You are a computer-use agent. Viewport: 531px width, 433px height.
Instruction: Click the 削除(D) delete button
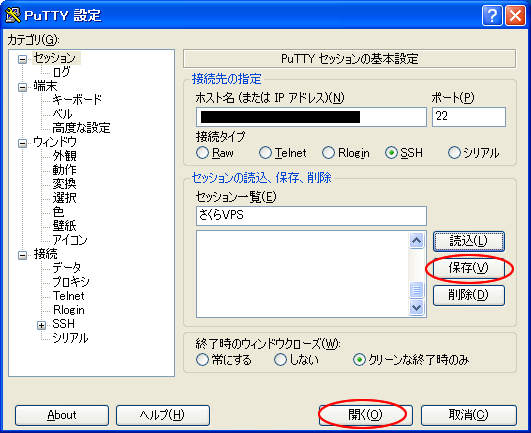point(469,295)
